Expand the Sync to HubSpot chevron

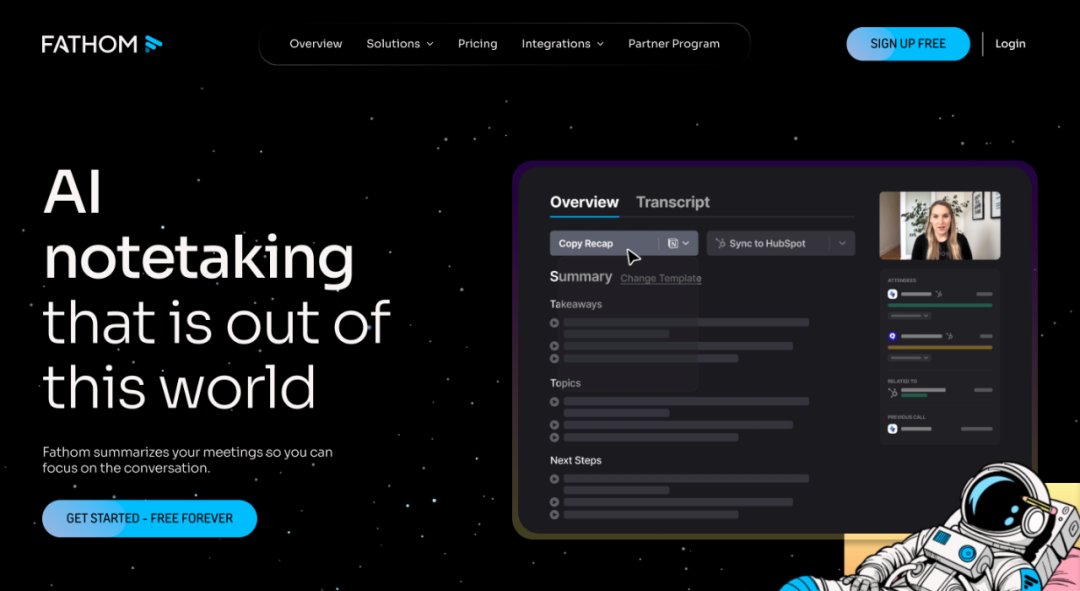click(842, 243)
